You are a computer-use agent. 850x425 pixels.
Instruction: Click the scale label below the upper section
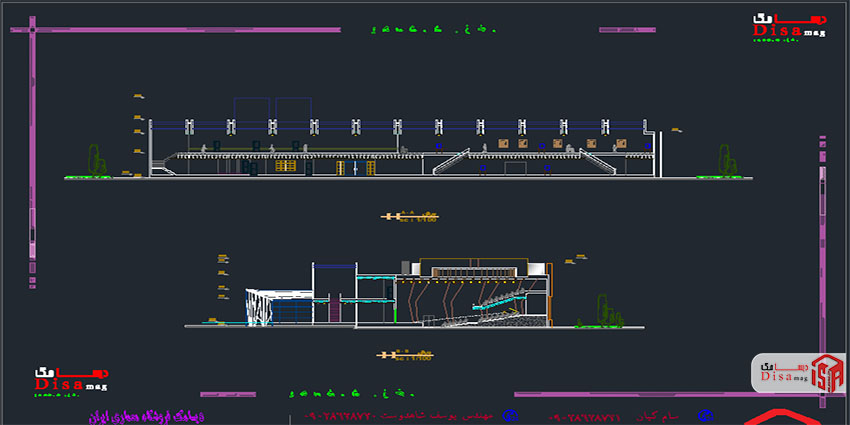410,215
